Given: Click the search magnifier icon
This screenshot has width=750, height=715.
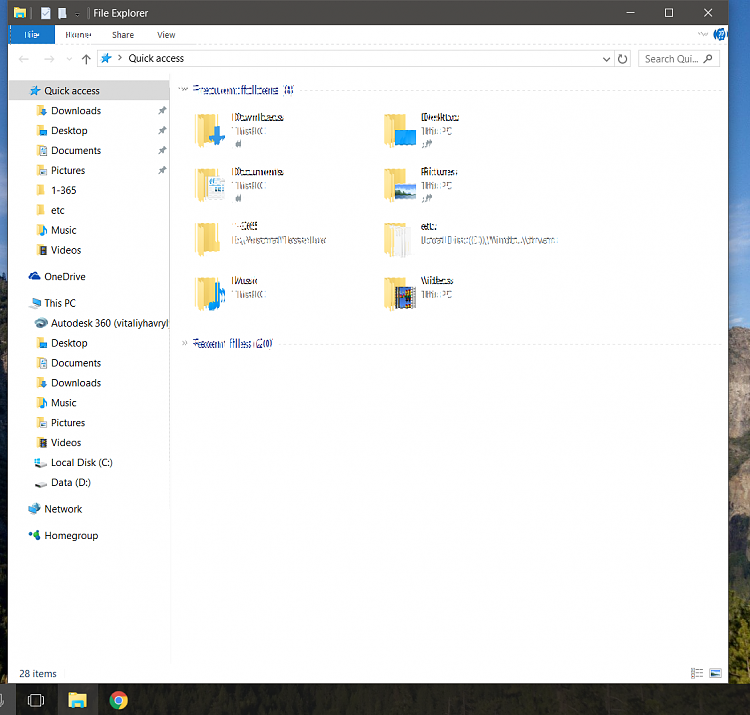Looking at the screenshot, I should coord(708,59).
